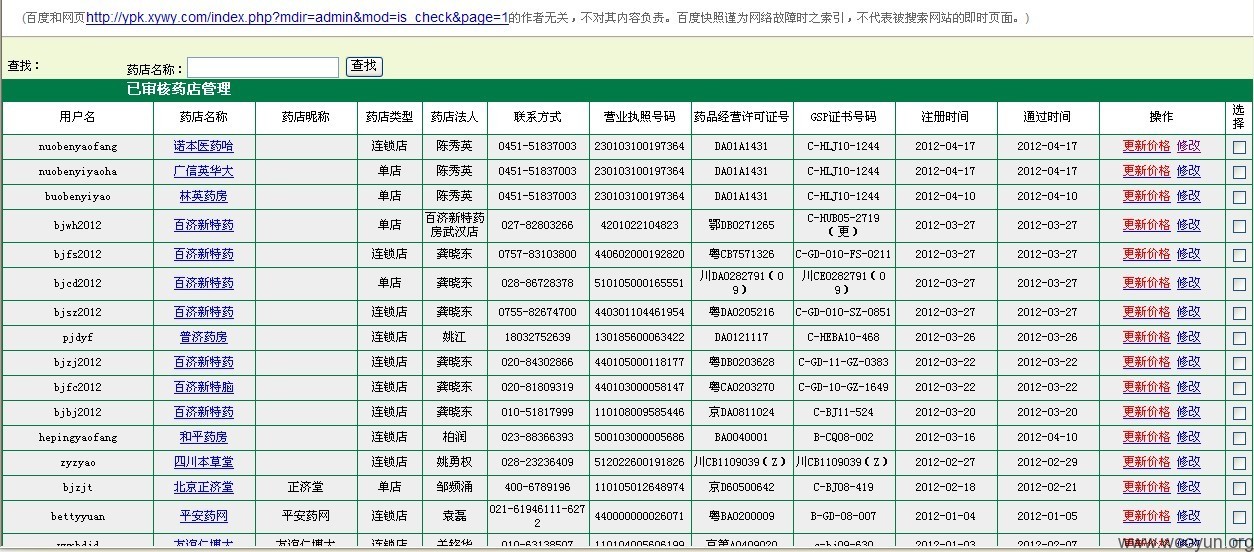Viewport: 1254px width, 552px height.
Task: Click the 已审核药店管理 section title
Action: (179, 90)
